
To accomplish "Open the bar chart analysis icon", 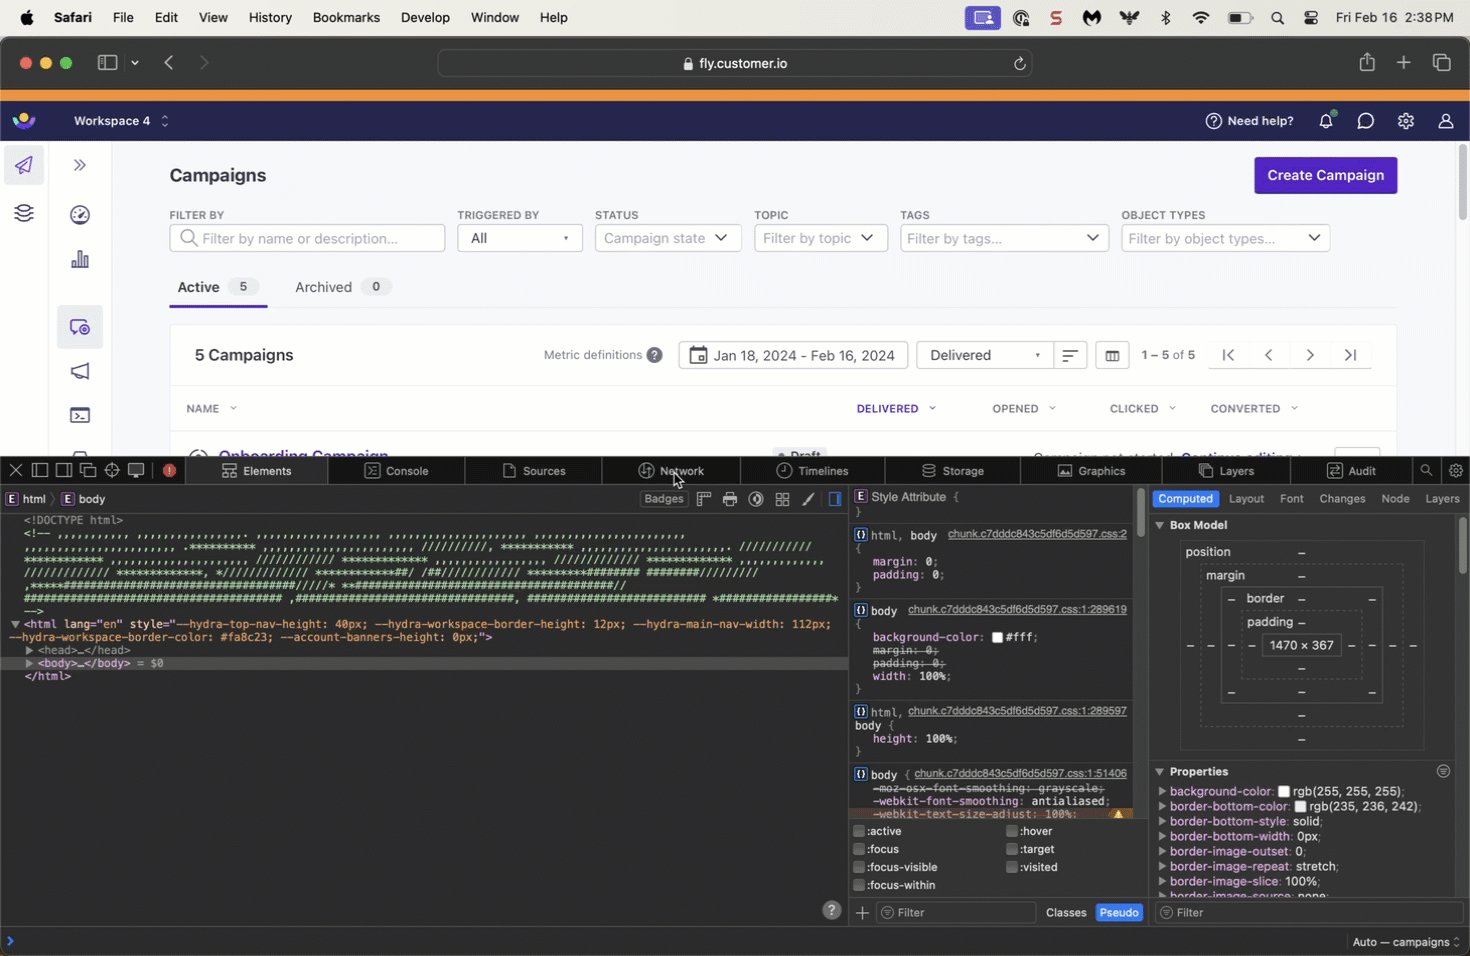I will pos(80,260).
